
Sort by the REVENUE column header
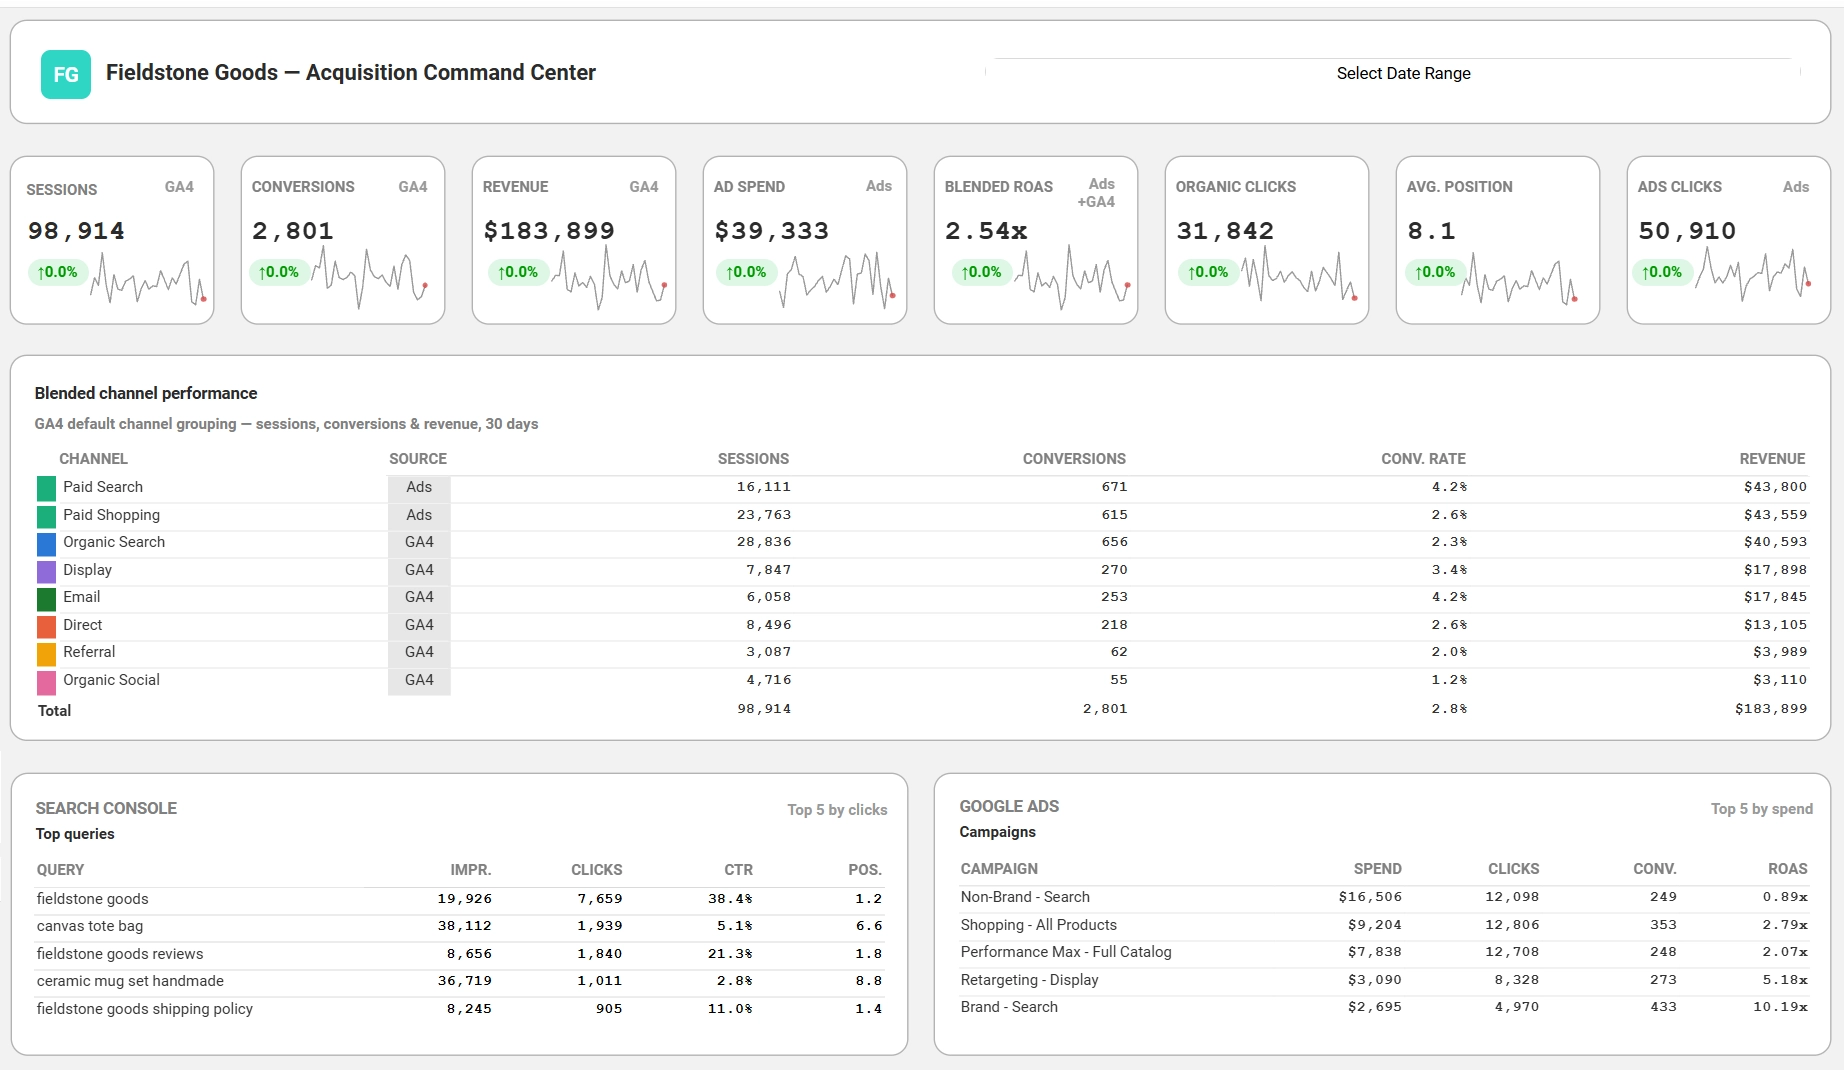click(1772, 459)
